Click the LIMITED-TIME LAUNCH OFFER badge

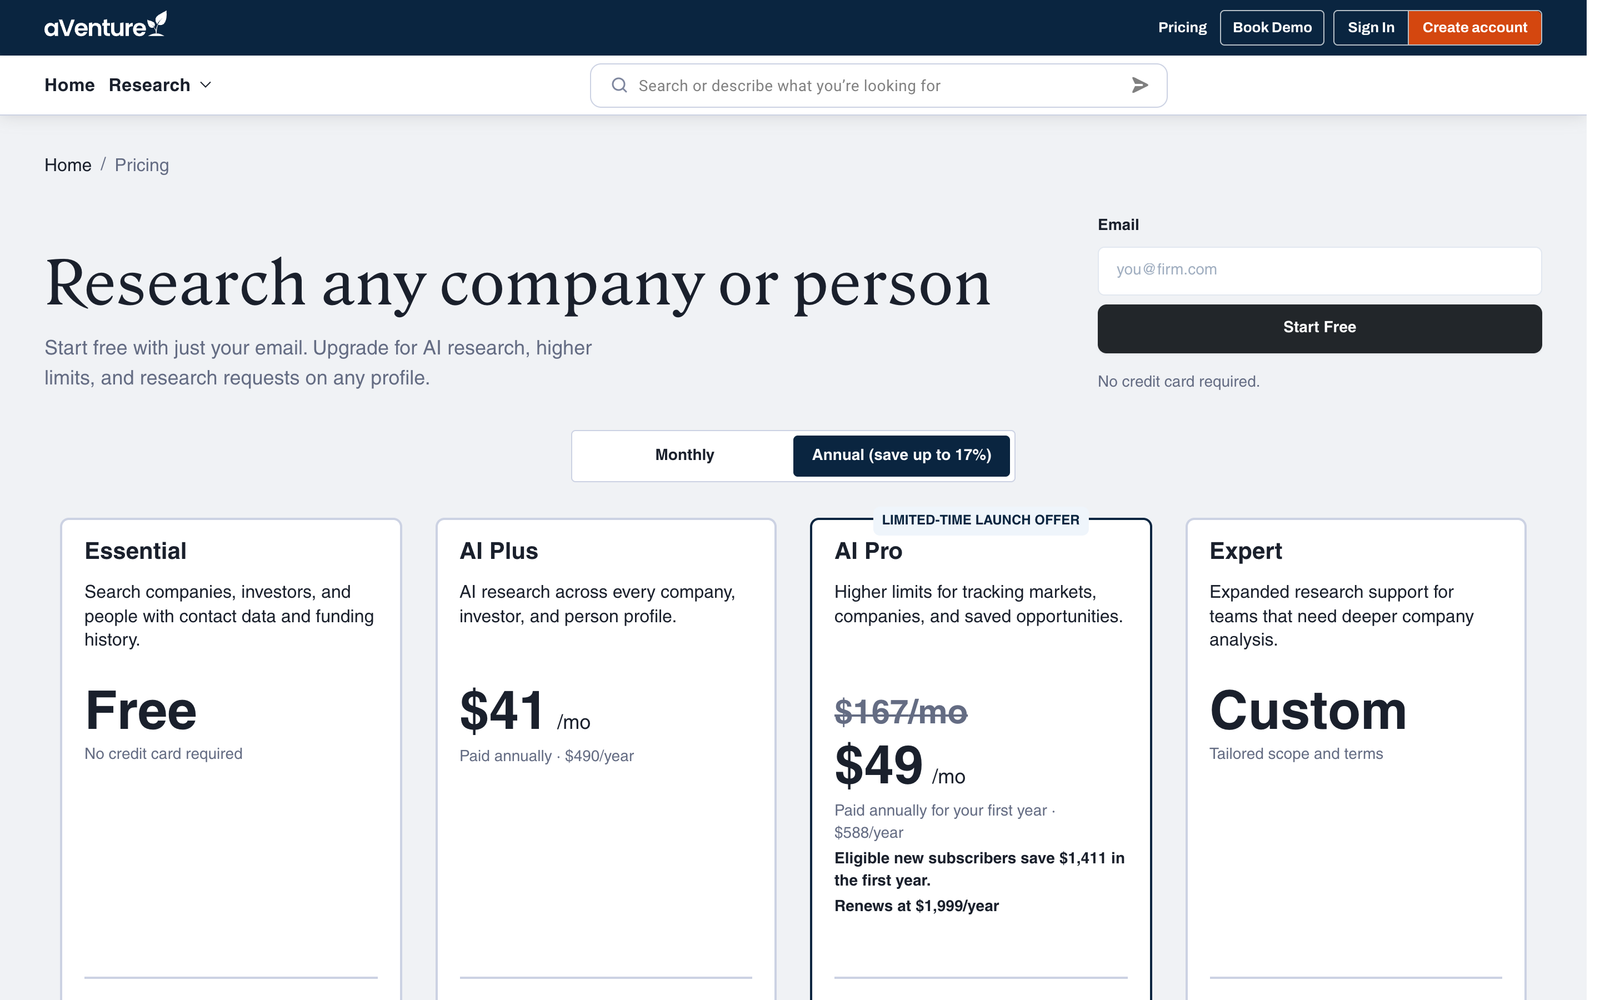pyautogui.click(x=980, y=520)
